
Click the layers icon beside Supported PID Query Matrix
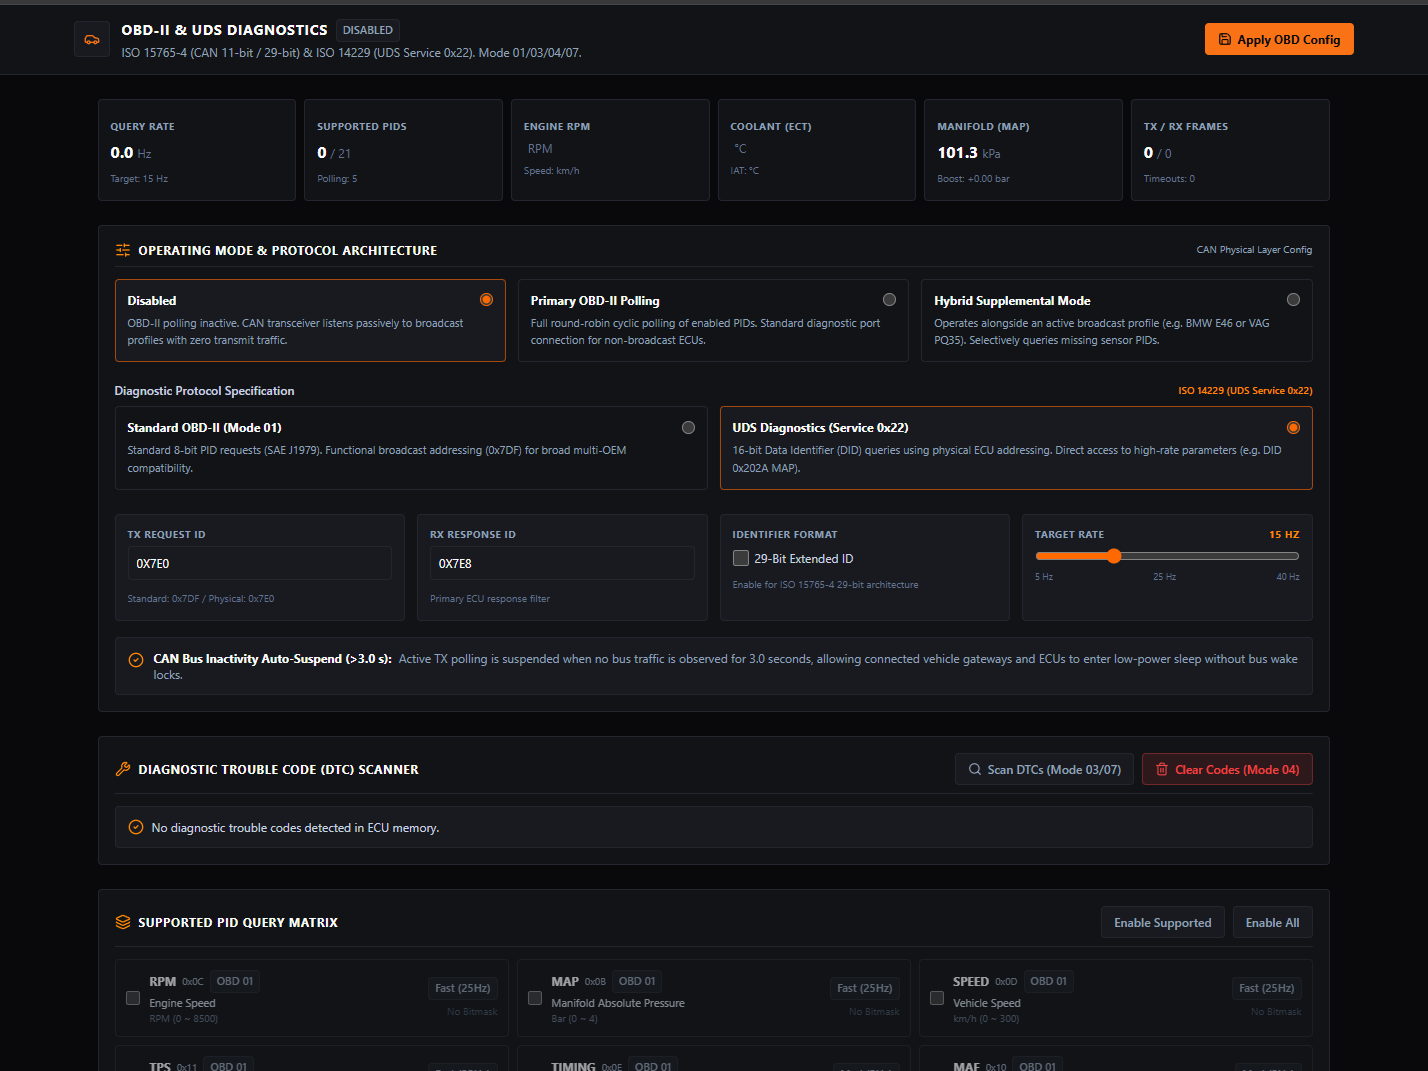[123, 922]
